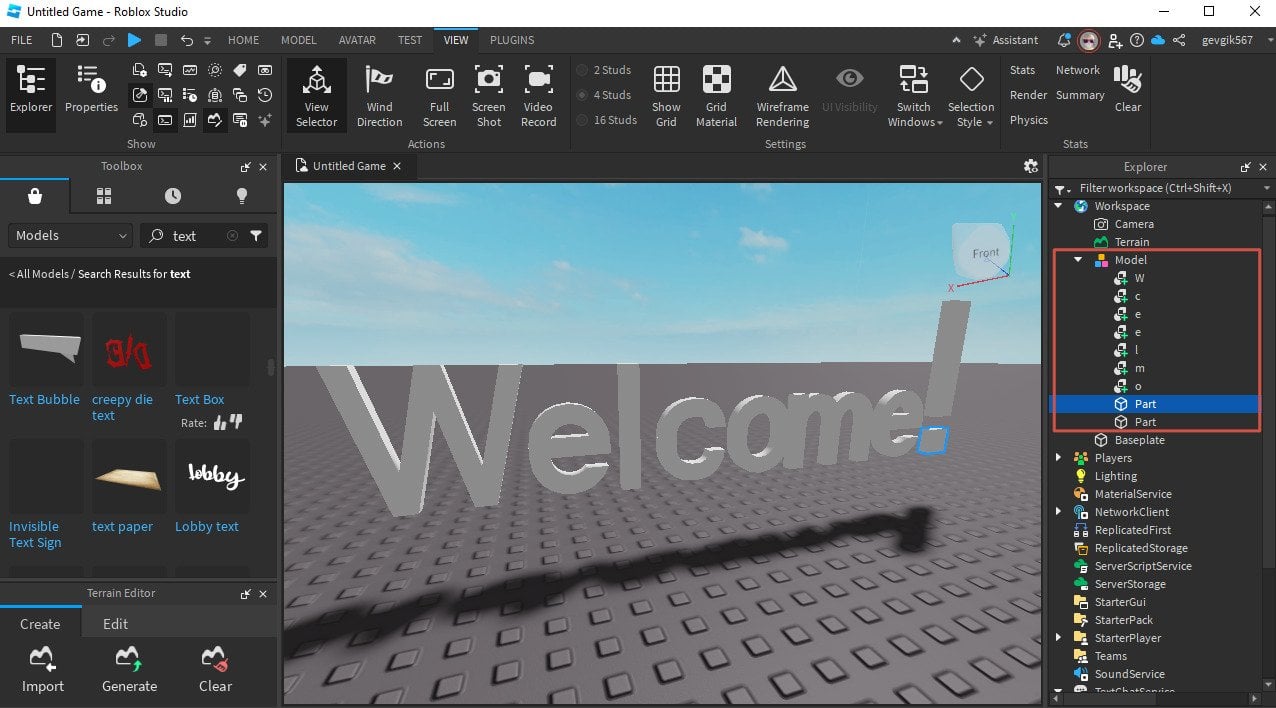The width and height of the screenshot is (1276, 708).
Task: Select the 2 Studs grid option
Action: (605, 70)
